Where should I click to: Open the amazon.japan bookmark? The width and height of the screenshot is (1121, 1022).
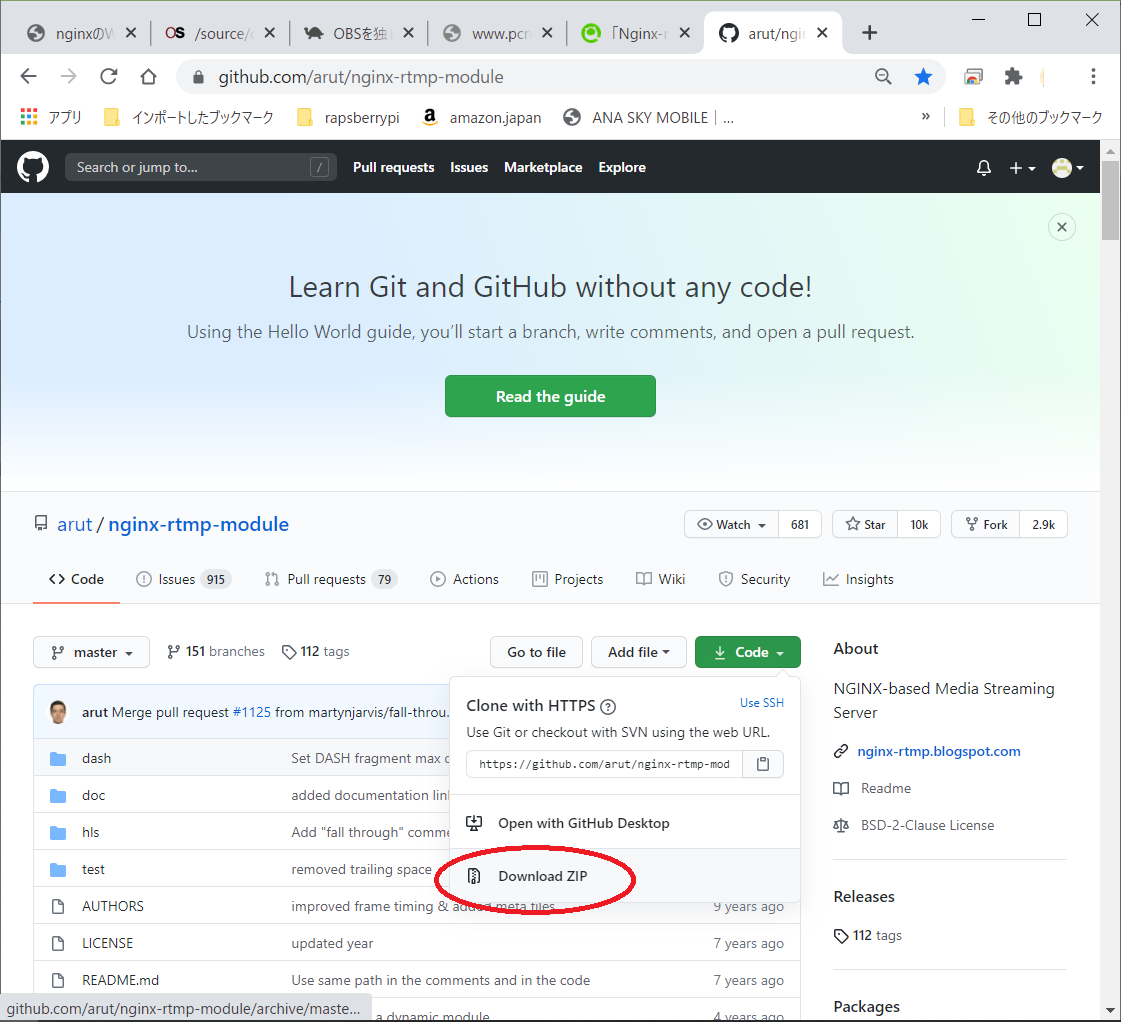coord(482,117)
